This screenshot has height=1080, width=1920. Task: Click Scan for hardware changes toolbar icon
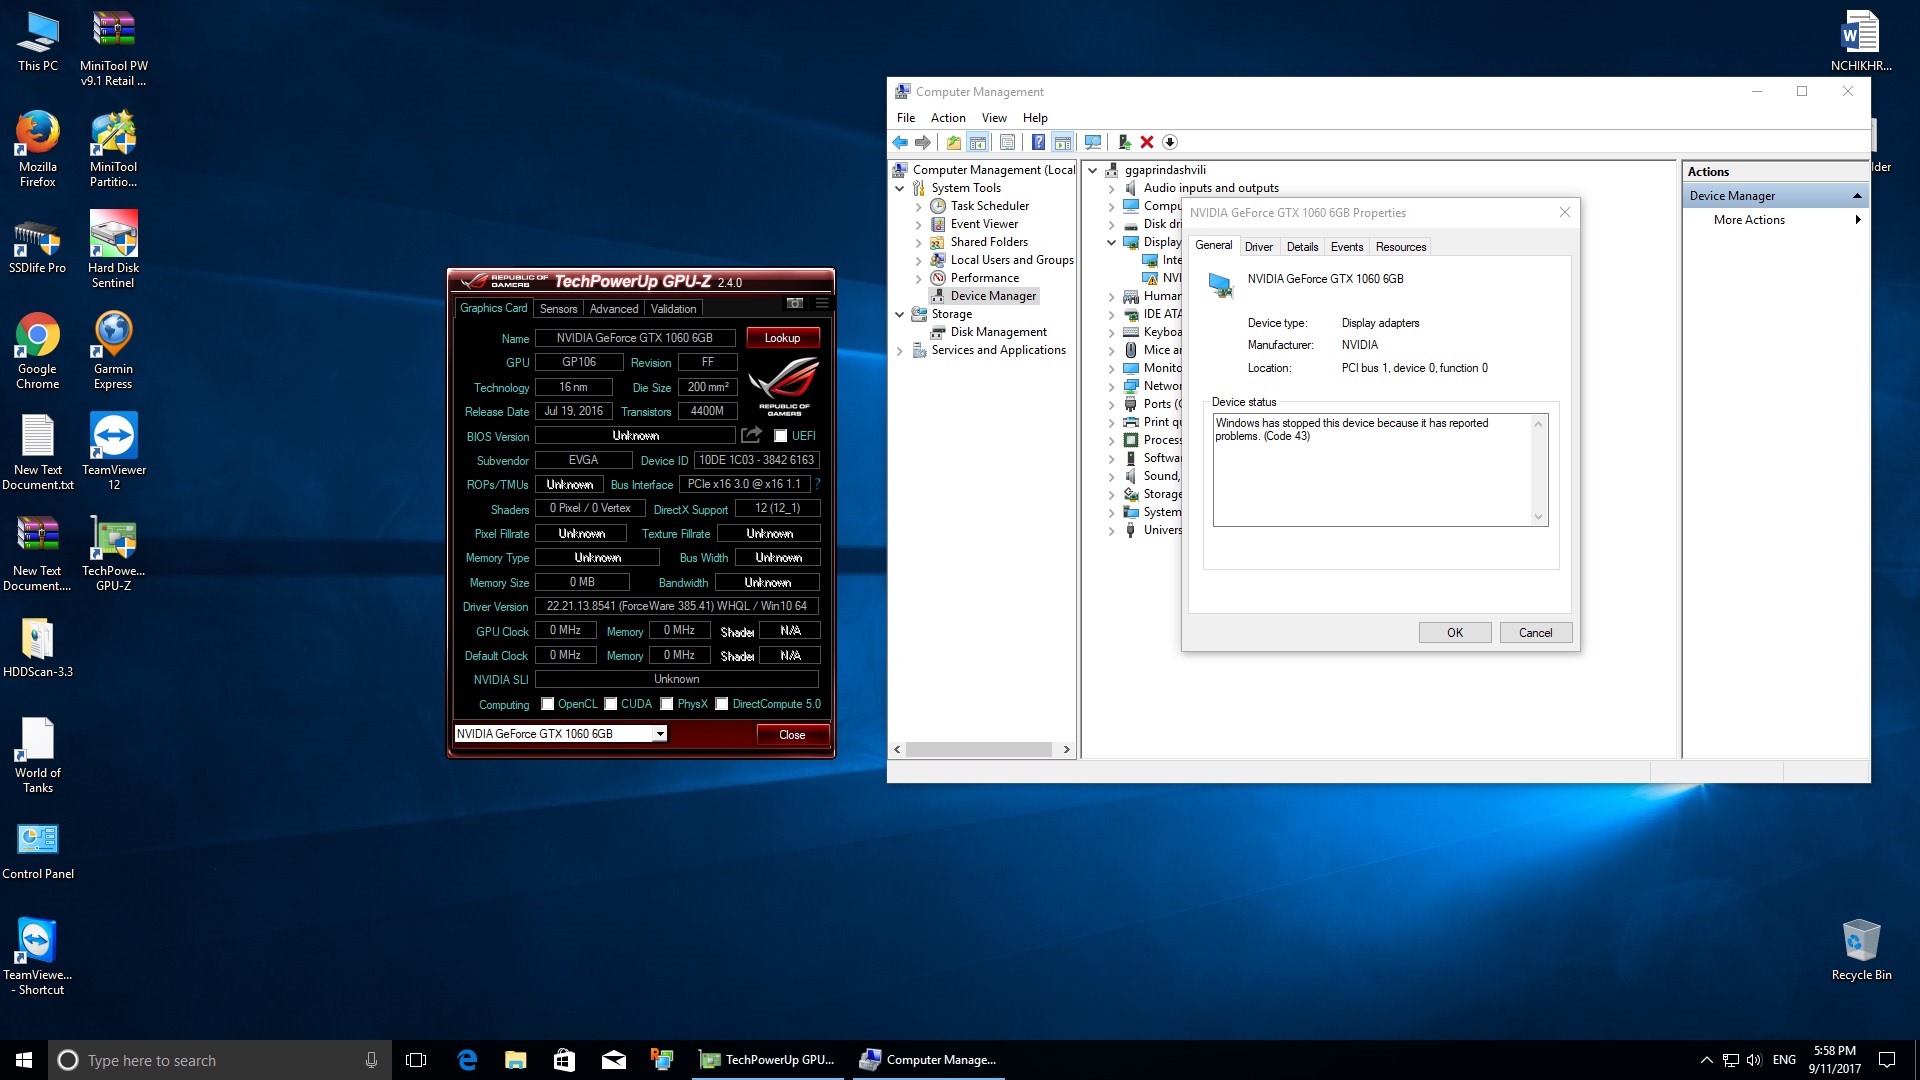click(x=1093, y=142)
